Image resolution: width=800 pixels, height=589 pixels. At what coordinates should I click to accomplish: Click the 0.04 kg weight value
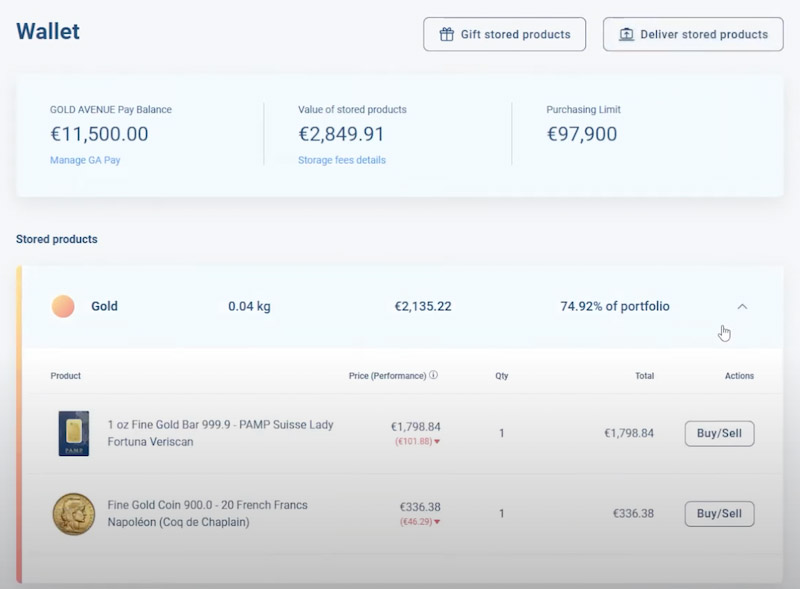tap(249, 306)
